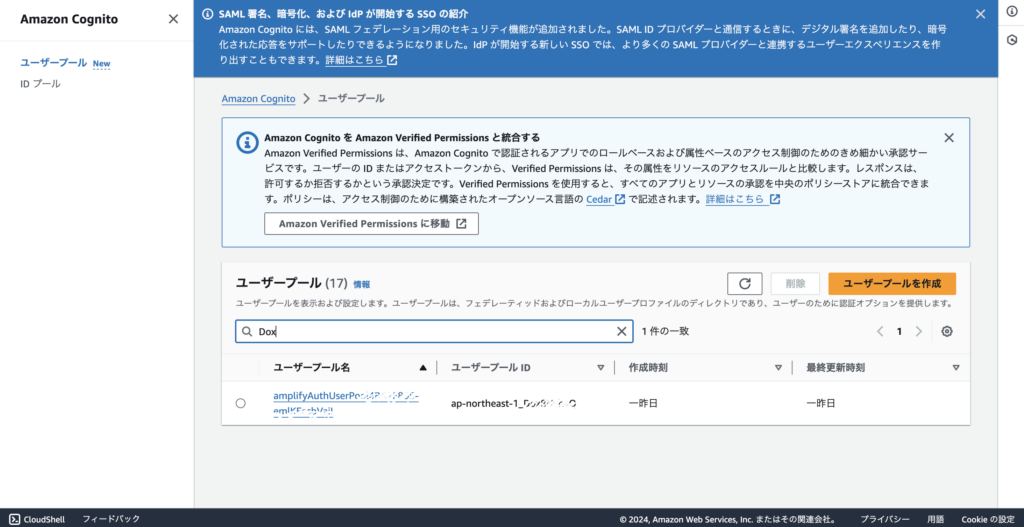Open プライバシー footer link

click(x=884, y=519)
